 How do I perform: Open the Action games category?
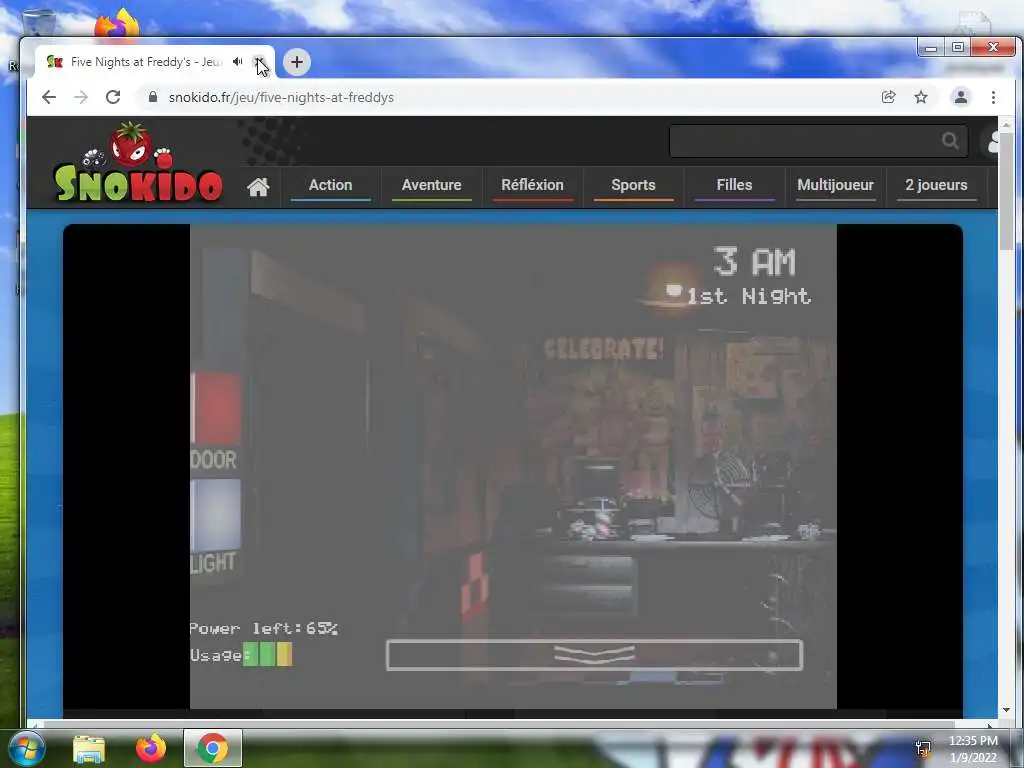pyautogui.click(x=330, y=185)
